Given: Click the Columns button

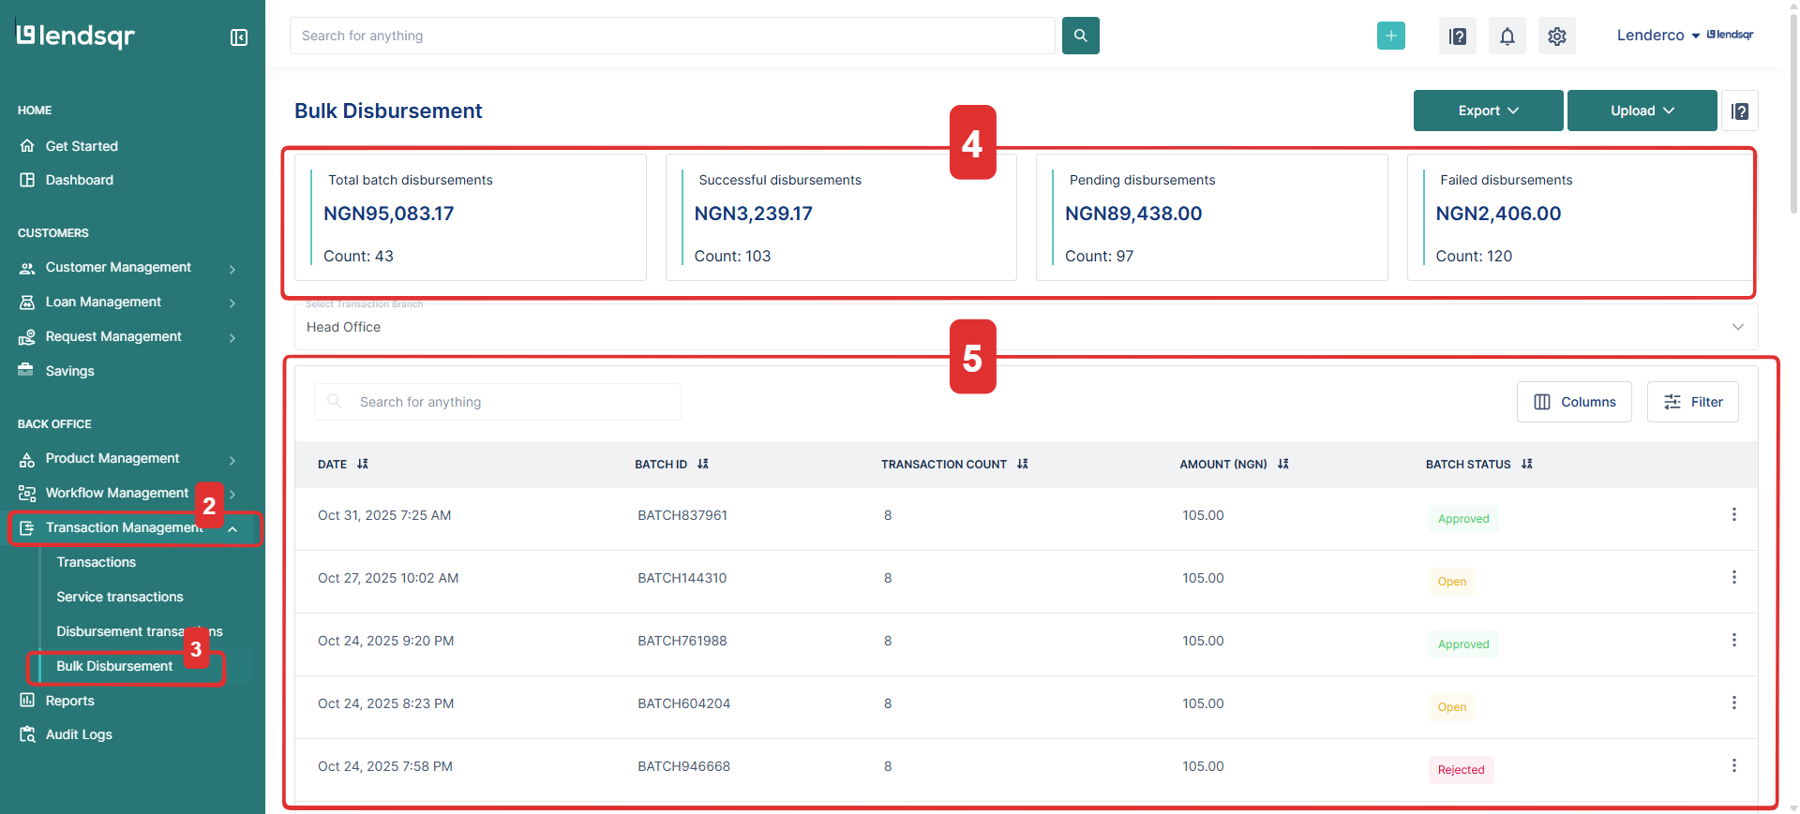Looking at the screenshot, I should tap(1573, 402).
